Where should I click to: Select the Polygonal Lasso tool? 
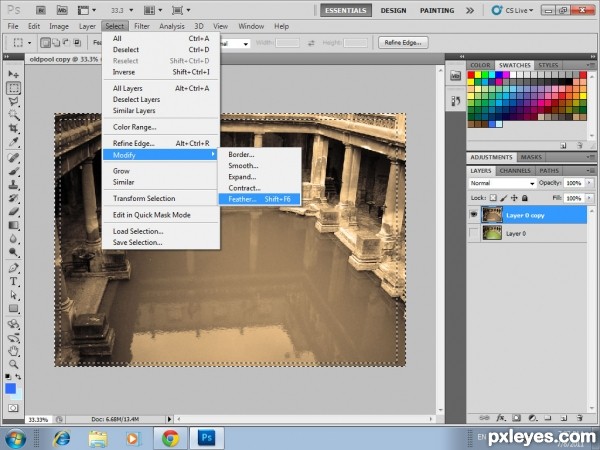coord(14,102)
